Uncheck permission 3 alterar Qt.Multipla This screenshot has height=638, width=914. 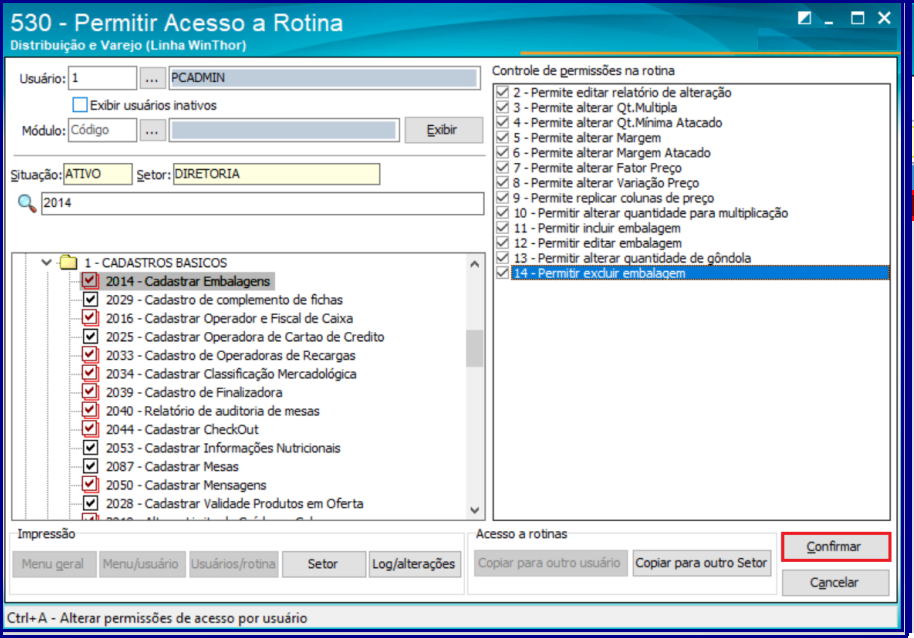pos(502,107)
